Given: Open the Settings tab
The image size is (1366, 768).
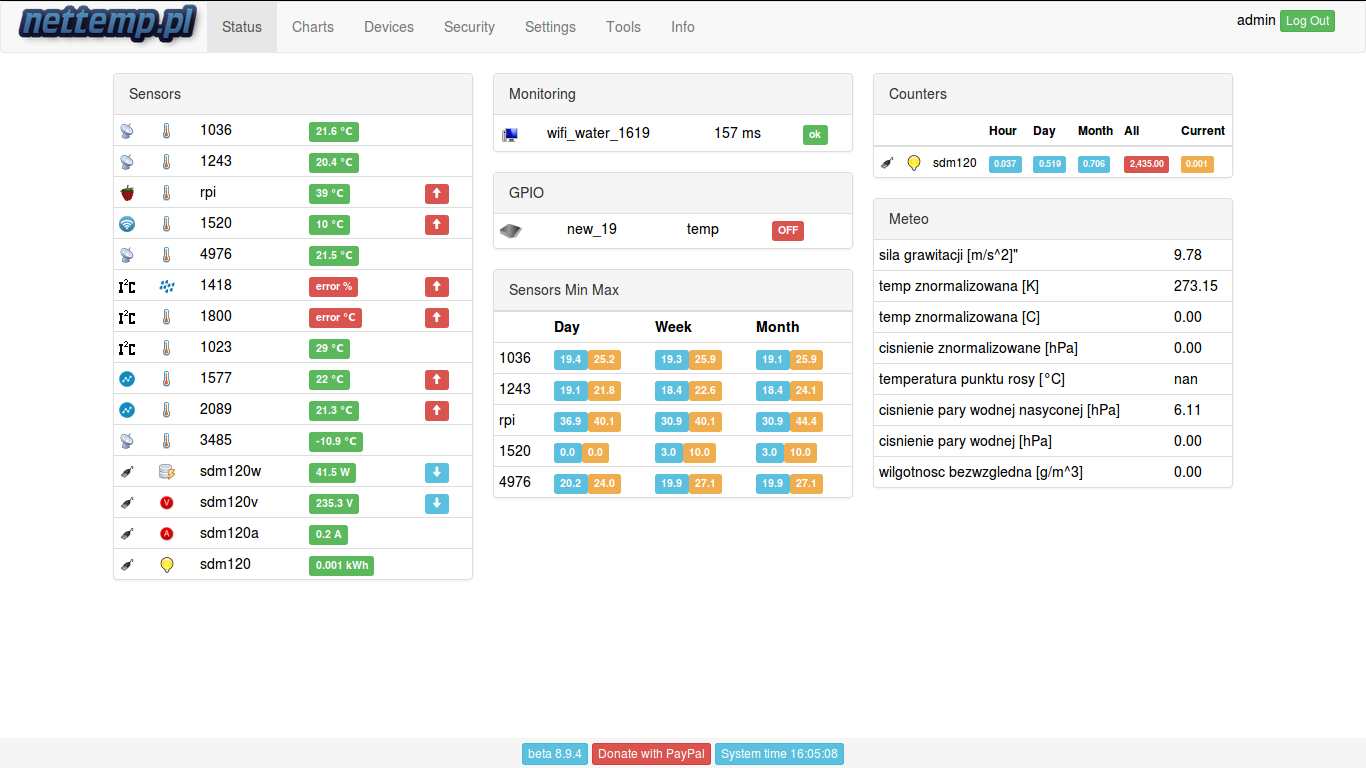Looking at the screenshot, I should [550, 27].
